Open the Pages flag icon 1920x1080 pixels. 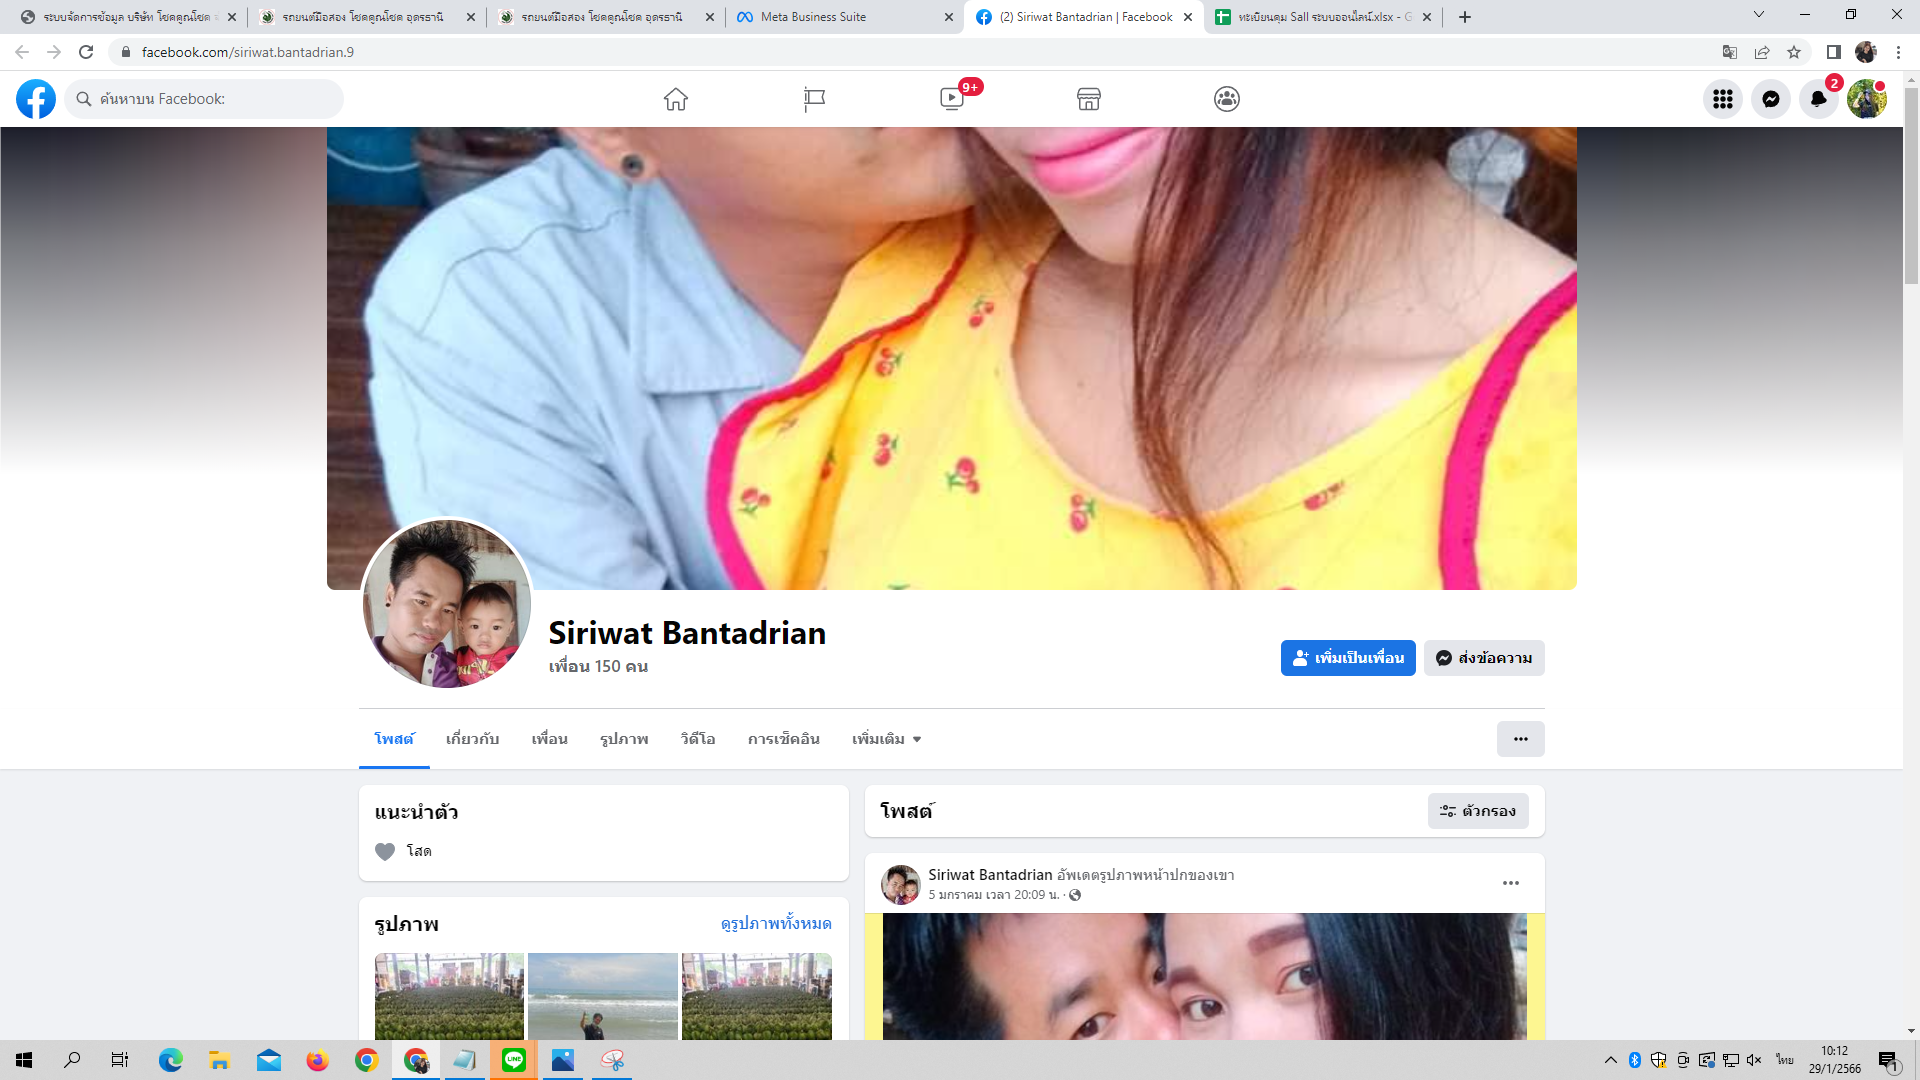click(814, 99)
